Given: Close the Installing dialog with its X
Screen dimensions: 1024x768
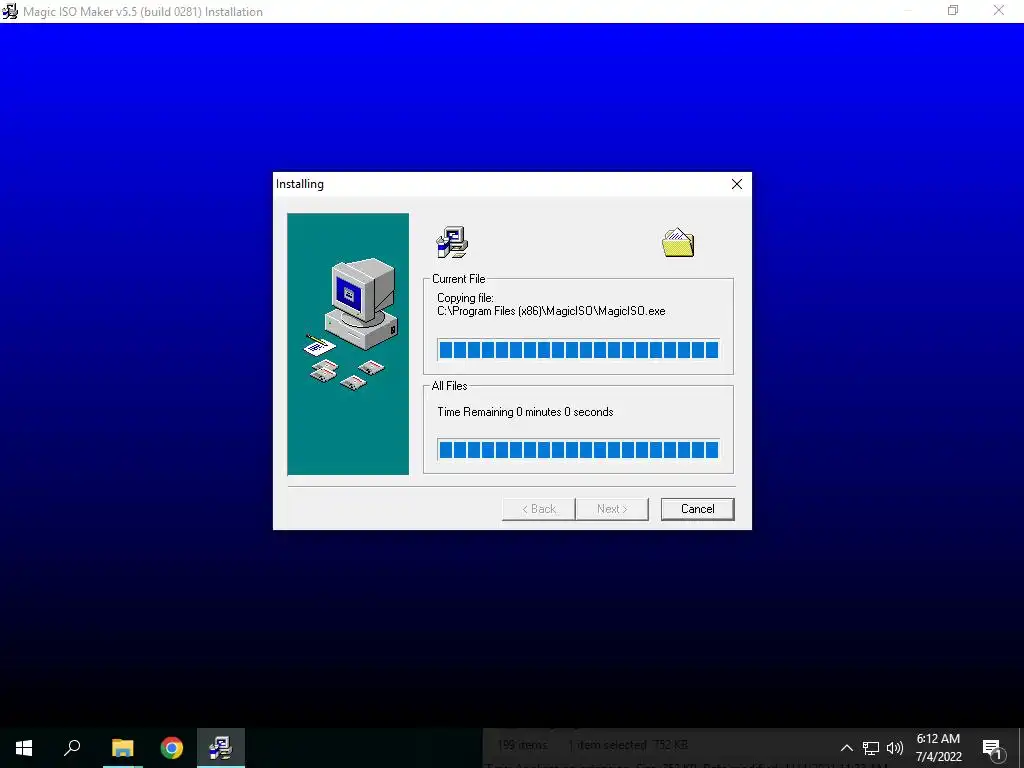Looking at the screenshot, I should [737, 184].
